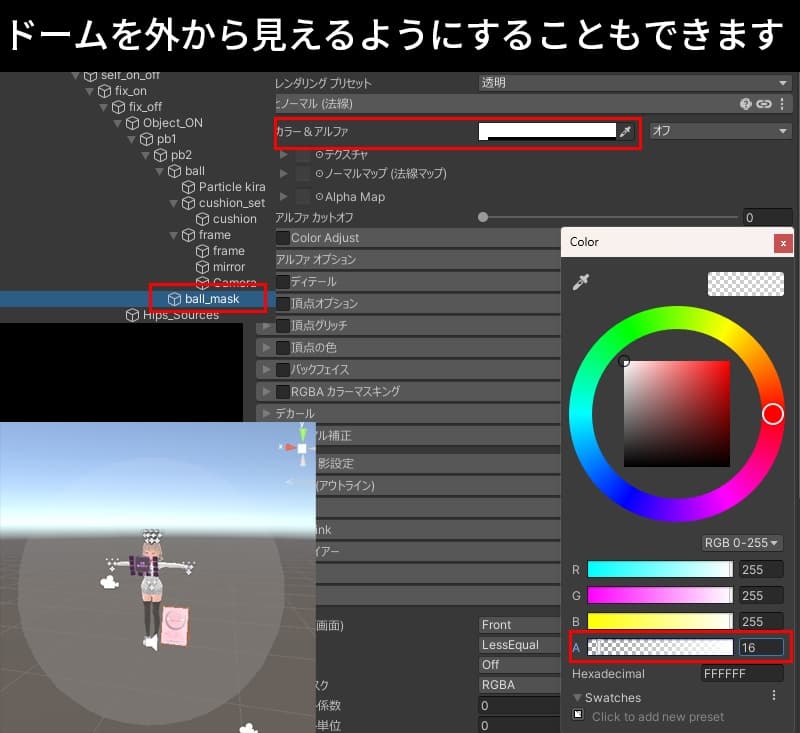Open the three-dot menu in the normal map section
The image size is (800, 733).
click(782, 103)
